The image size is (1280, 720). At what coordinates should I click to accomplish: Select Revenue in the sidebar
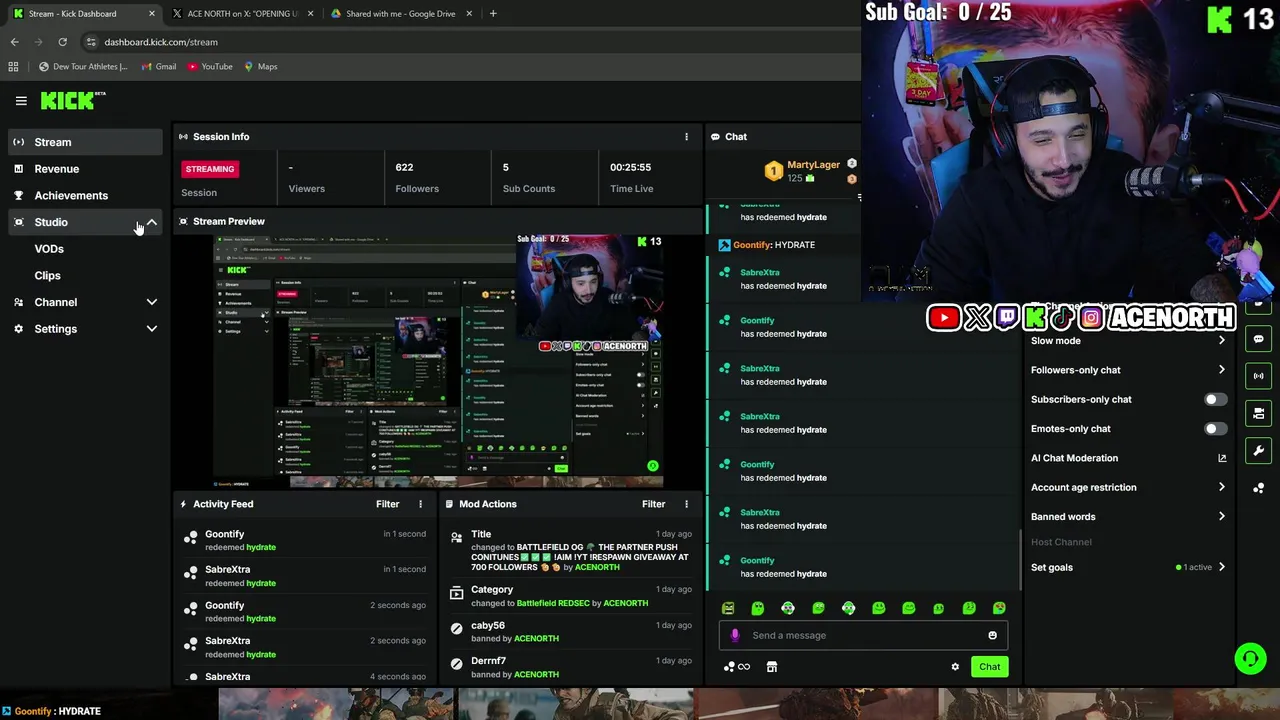[x=83, y=169]
